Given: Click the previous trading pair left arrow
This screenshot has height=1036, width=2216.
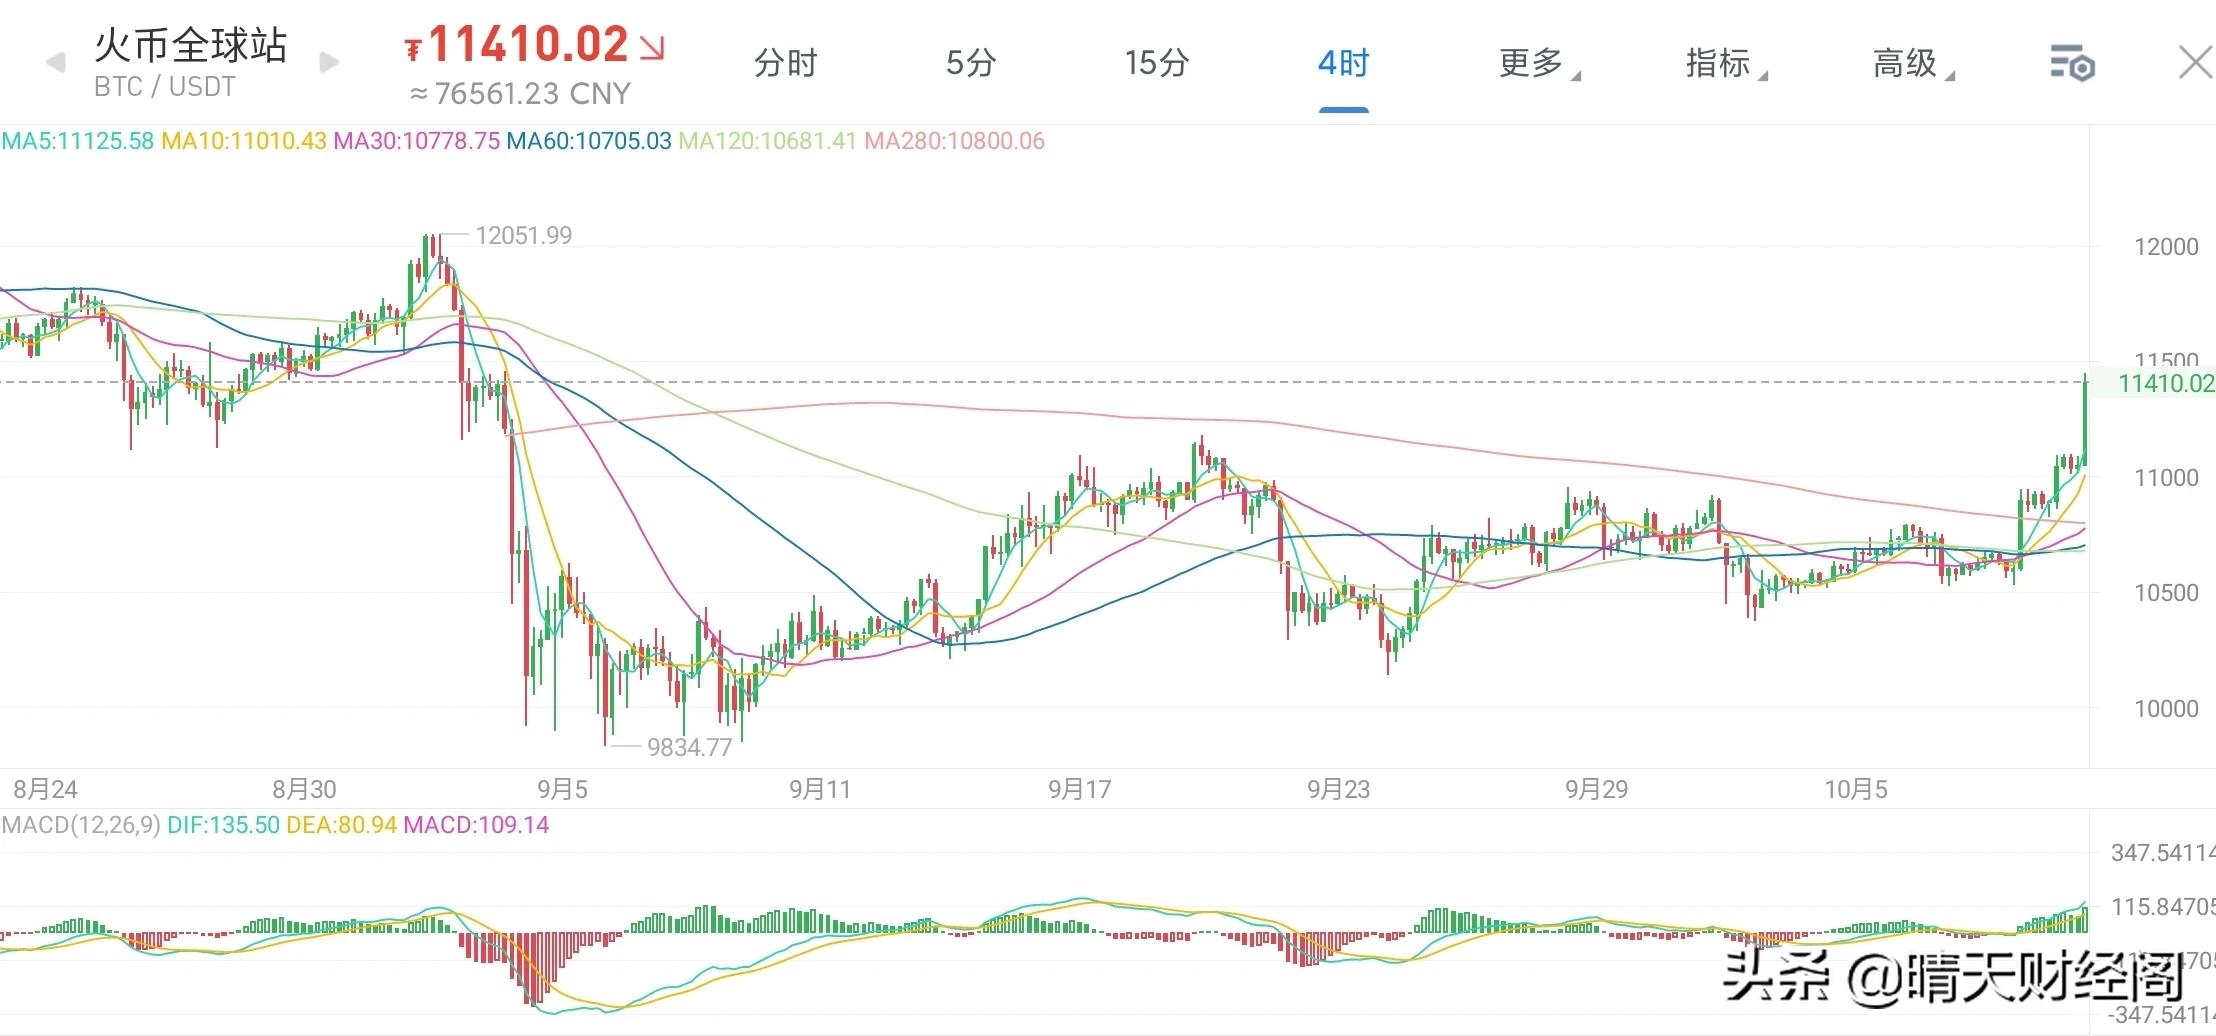Looking at the screenshot, I should coord(56,63).
